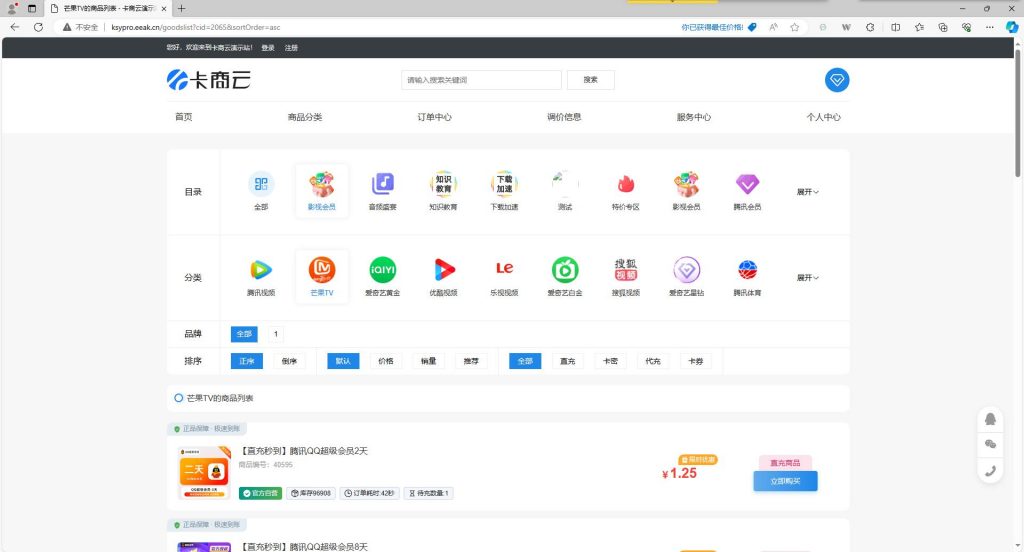The image size is (1024, 552).
Task: Expand the 目录 row with 展开
Action: [x=807, y=192]
